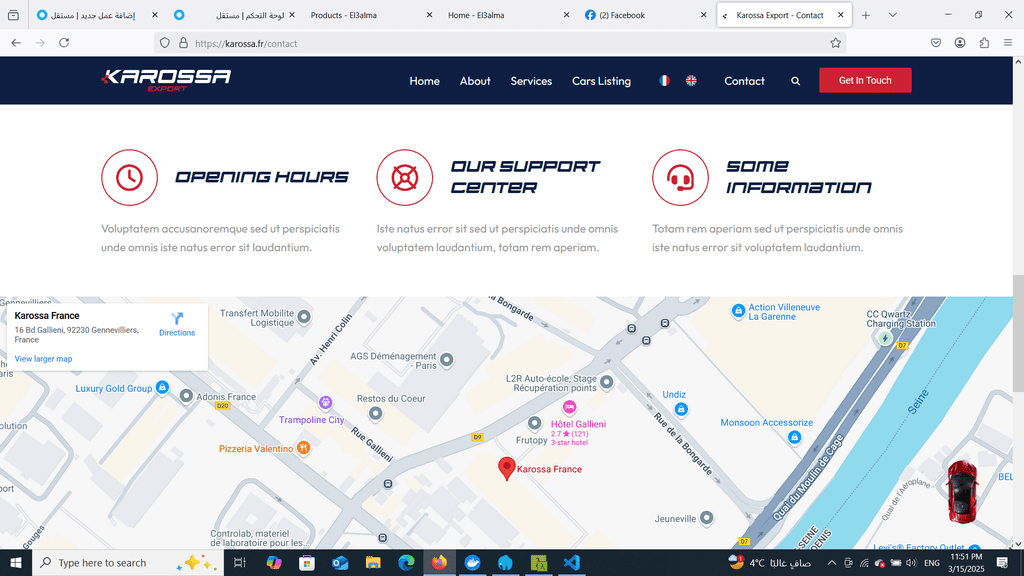Click the Opening Hours clock icon
This screenshot has width=1024, height=576.
129,178
